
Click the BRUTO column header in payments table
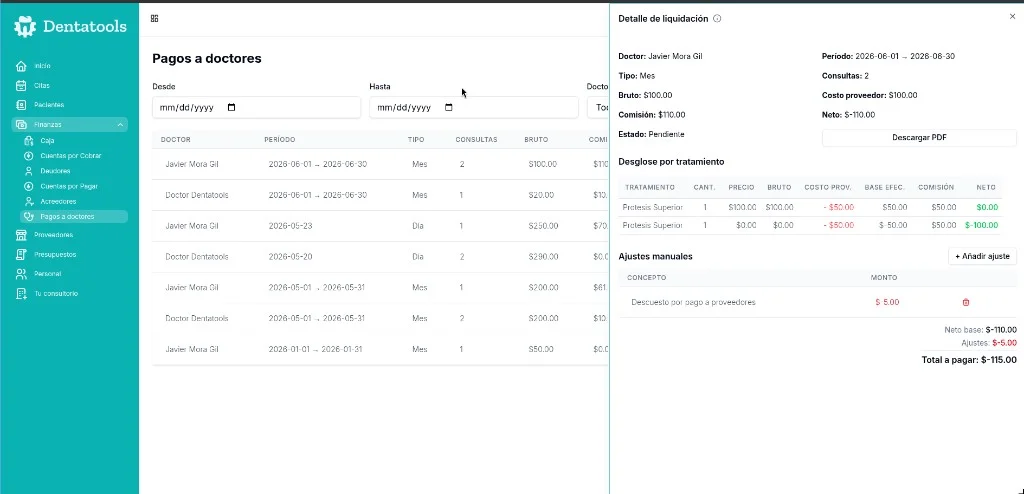click(x=536, y=140)
